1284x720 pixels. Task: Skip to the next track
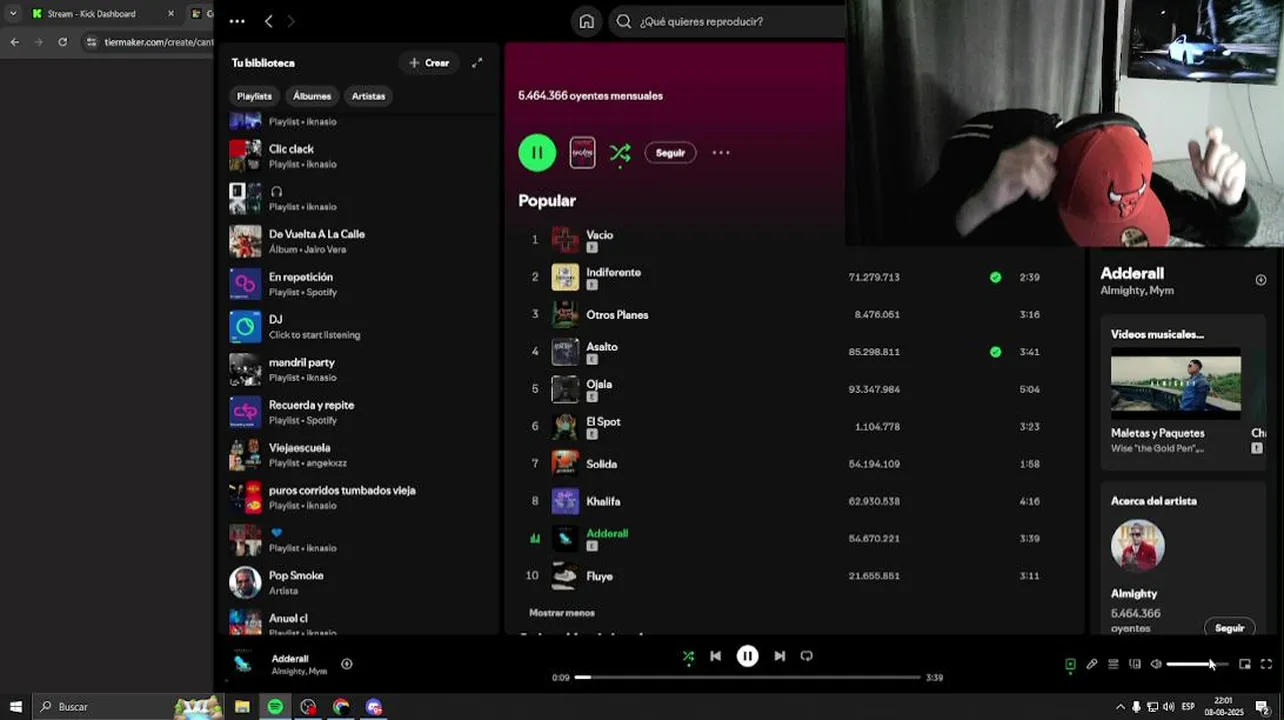779,656
